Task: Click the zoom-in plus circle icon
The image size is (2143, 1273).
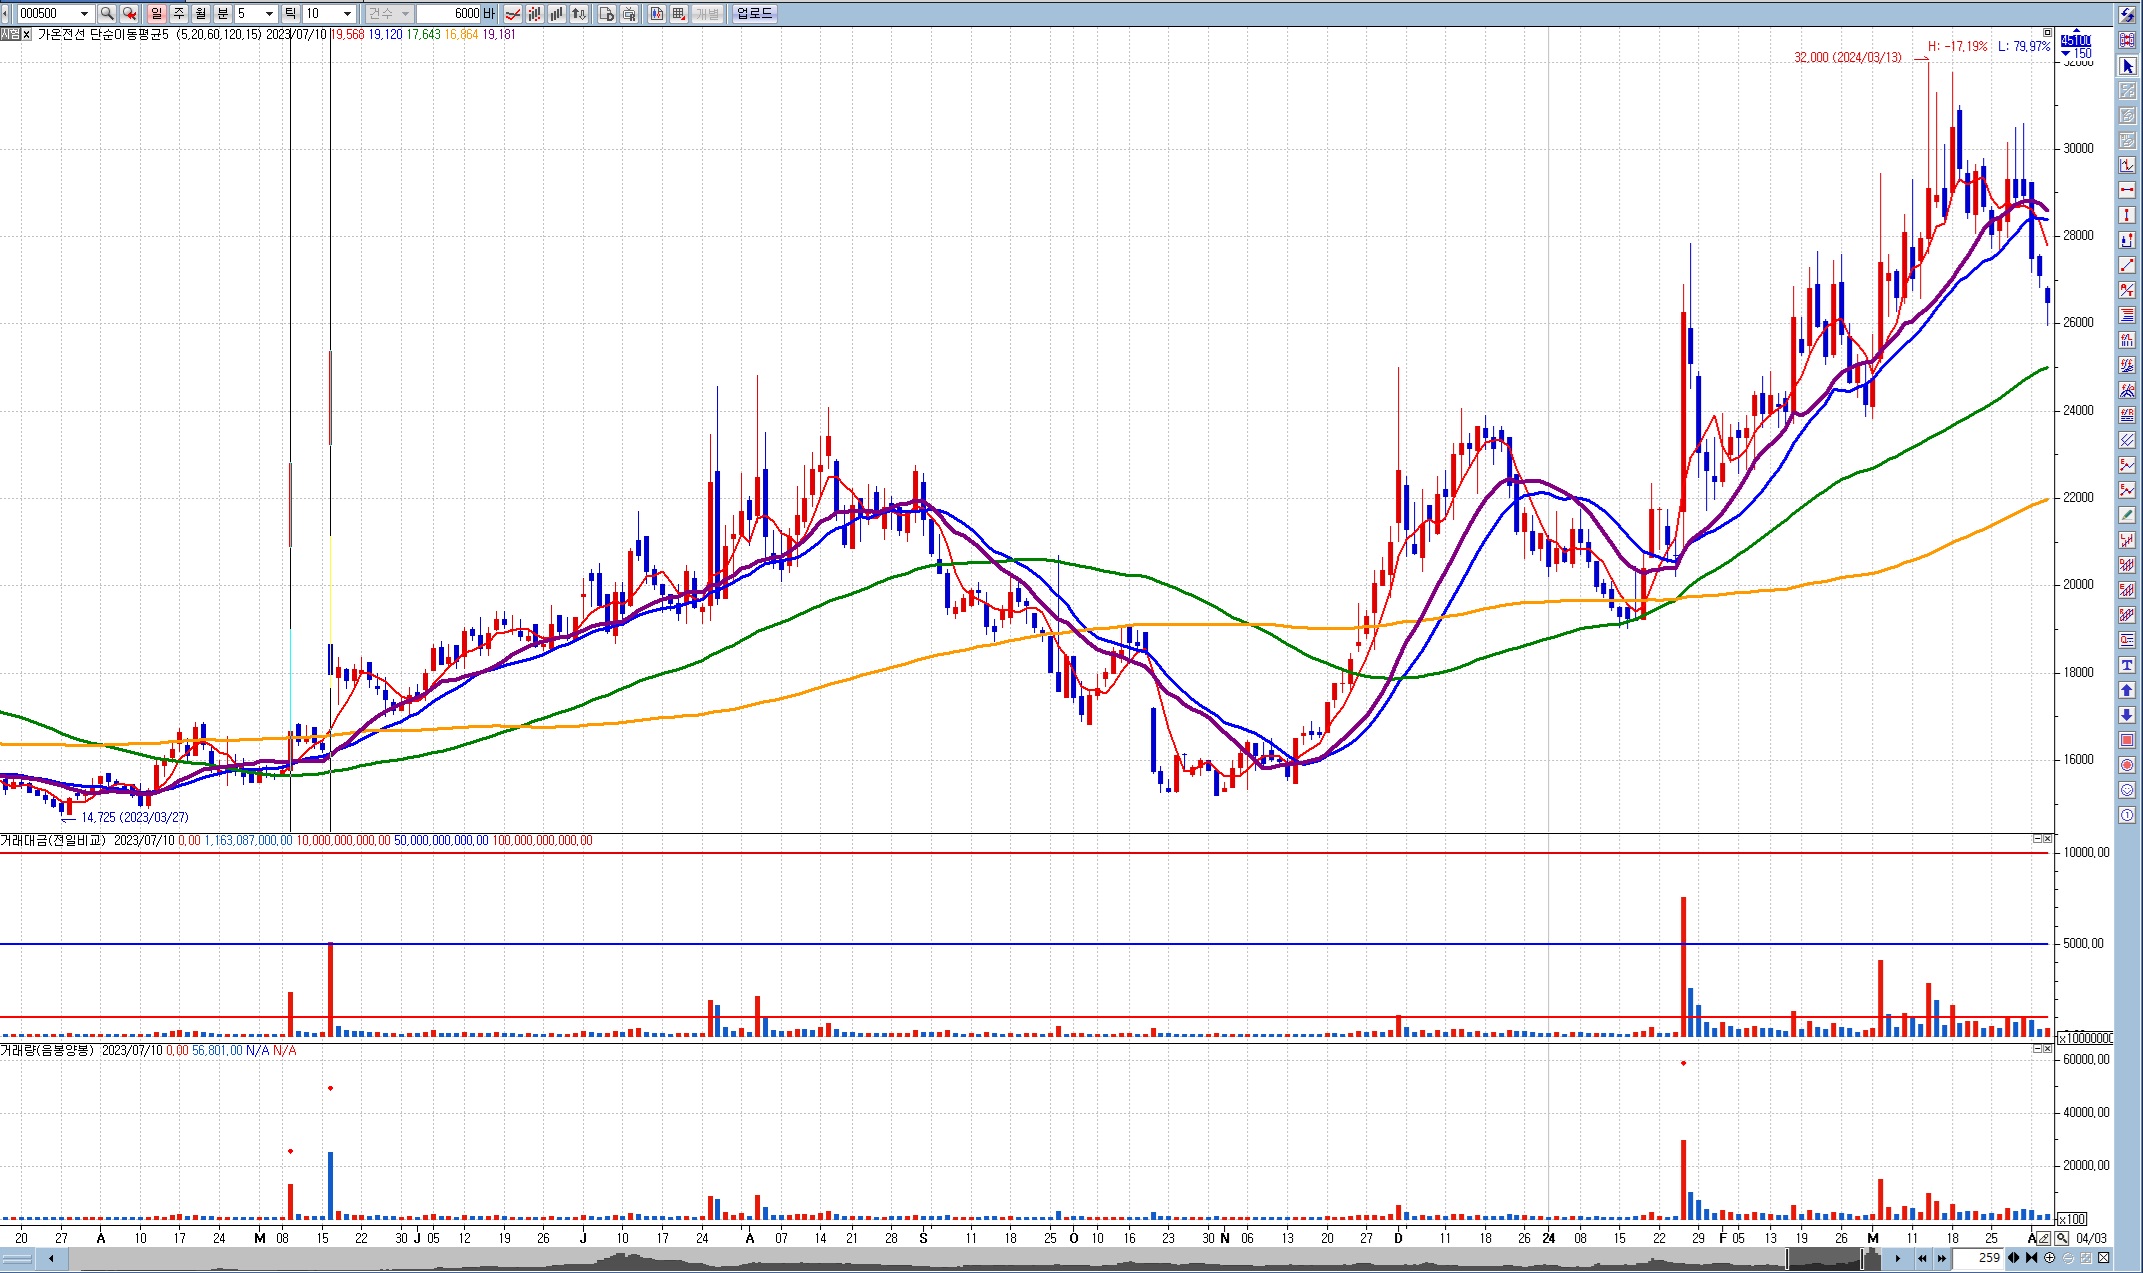Action: click(x=2049, y=1258)
